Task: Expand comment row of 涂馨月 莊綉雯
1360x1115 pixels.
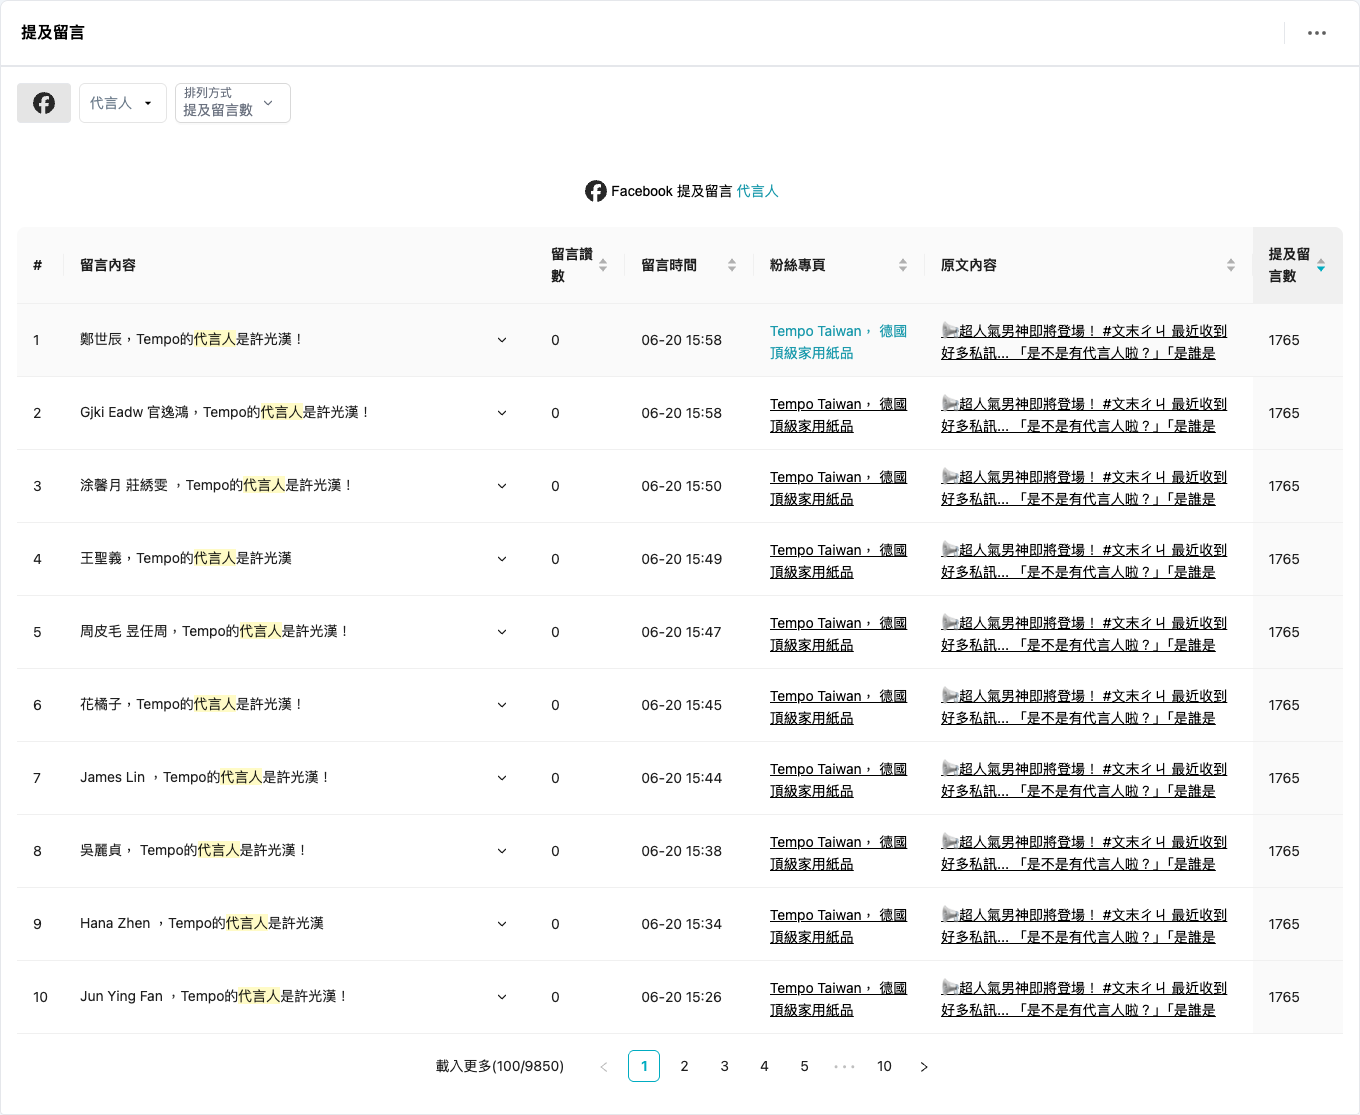Action: click(x=502, y=486)
